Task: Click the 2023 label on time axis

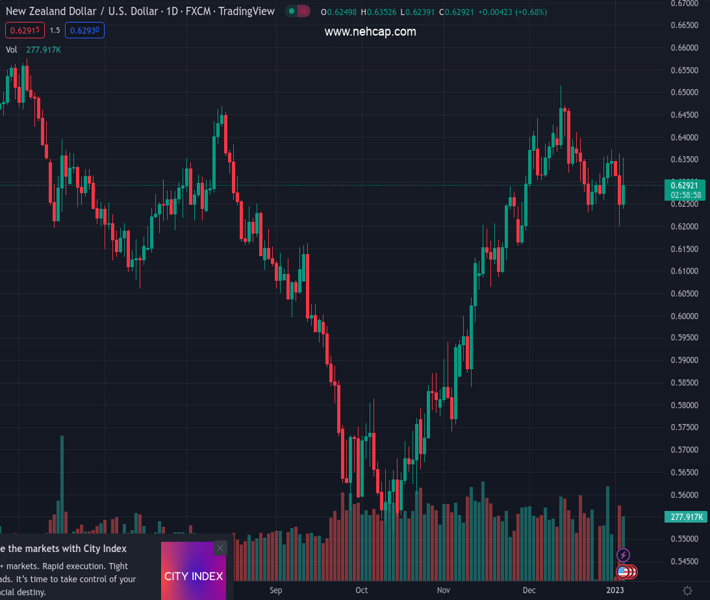Action: click(x=615, y=590)
